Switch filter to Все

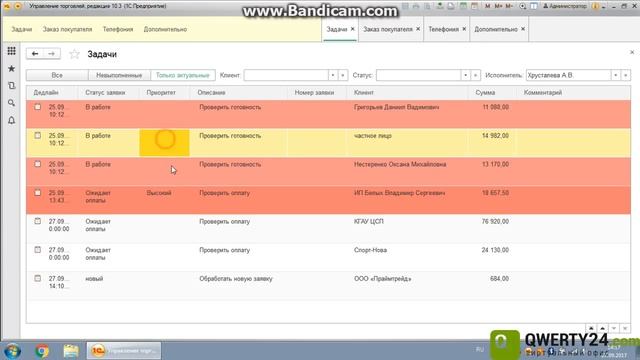57,75
